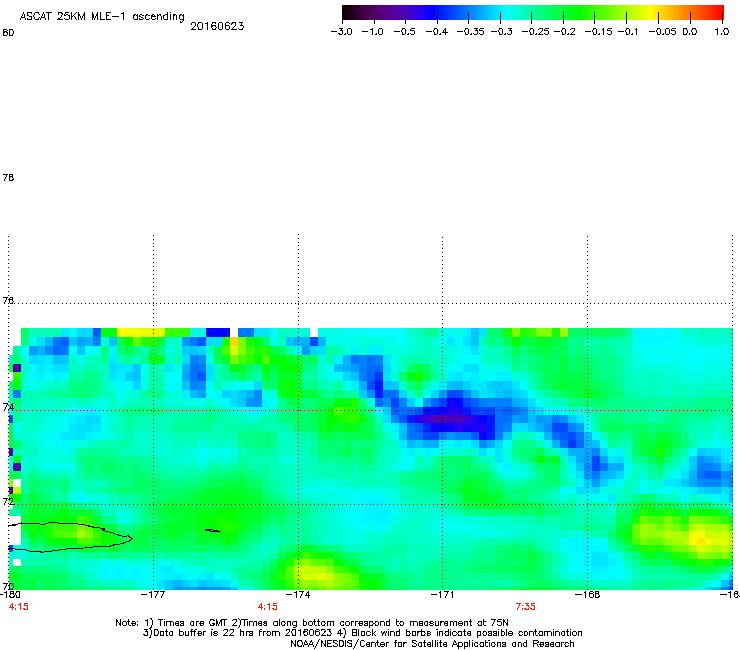The image size is (740, 650).
Task: Select the 'Data buffer is 22 hrs' note line
Action: (362, 633)
